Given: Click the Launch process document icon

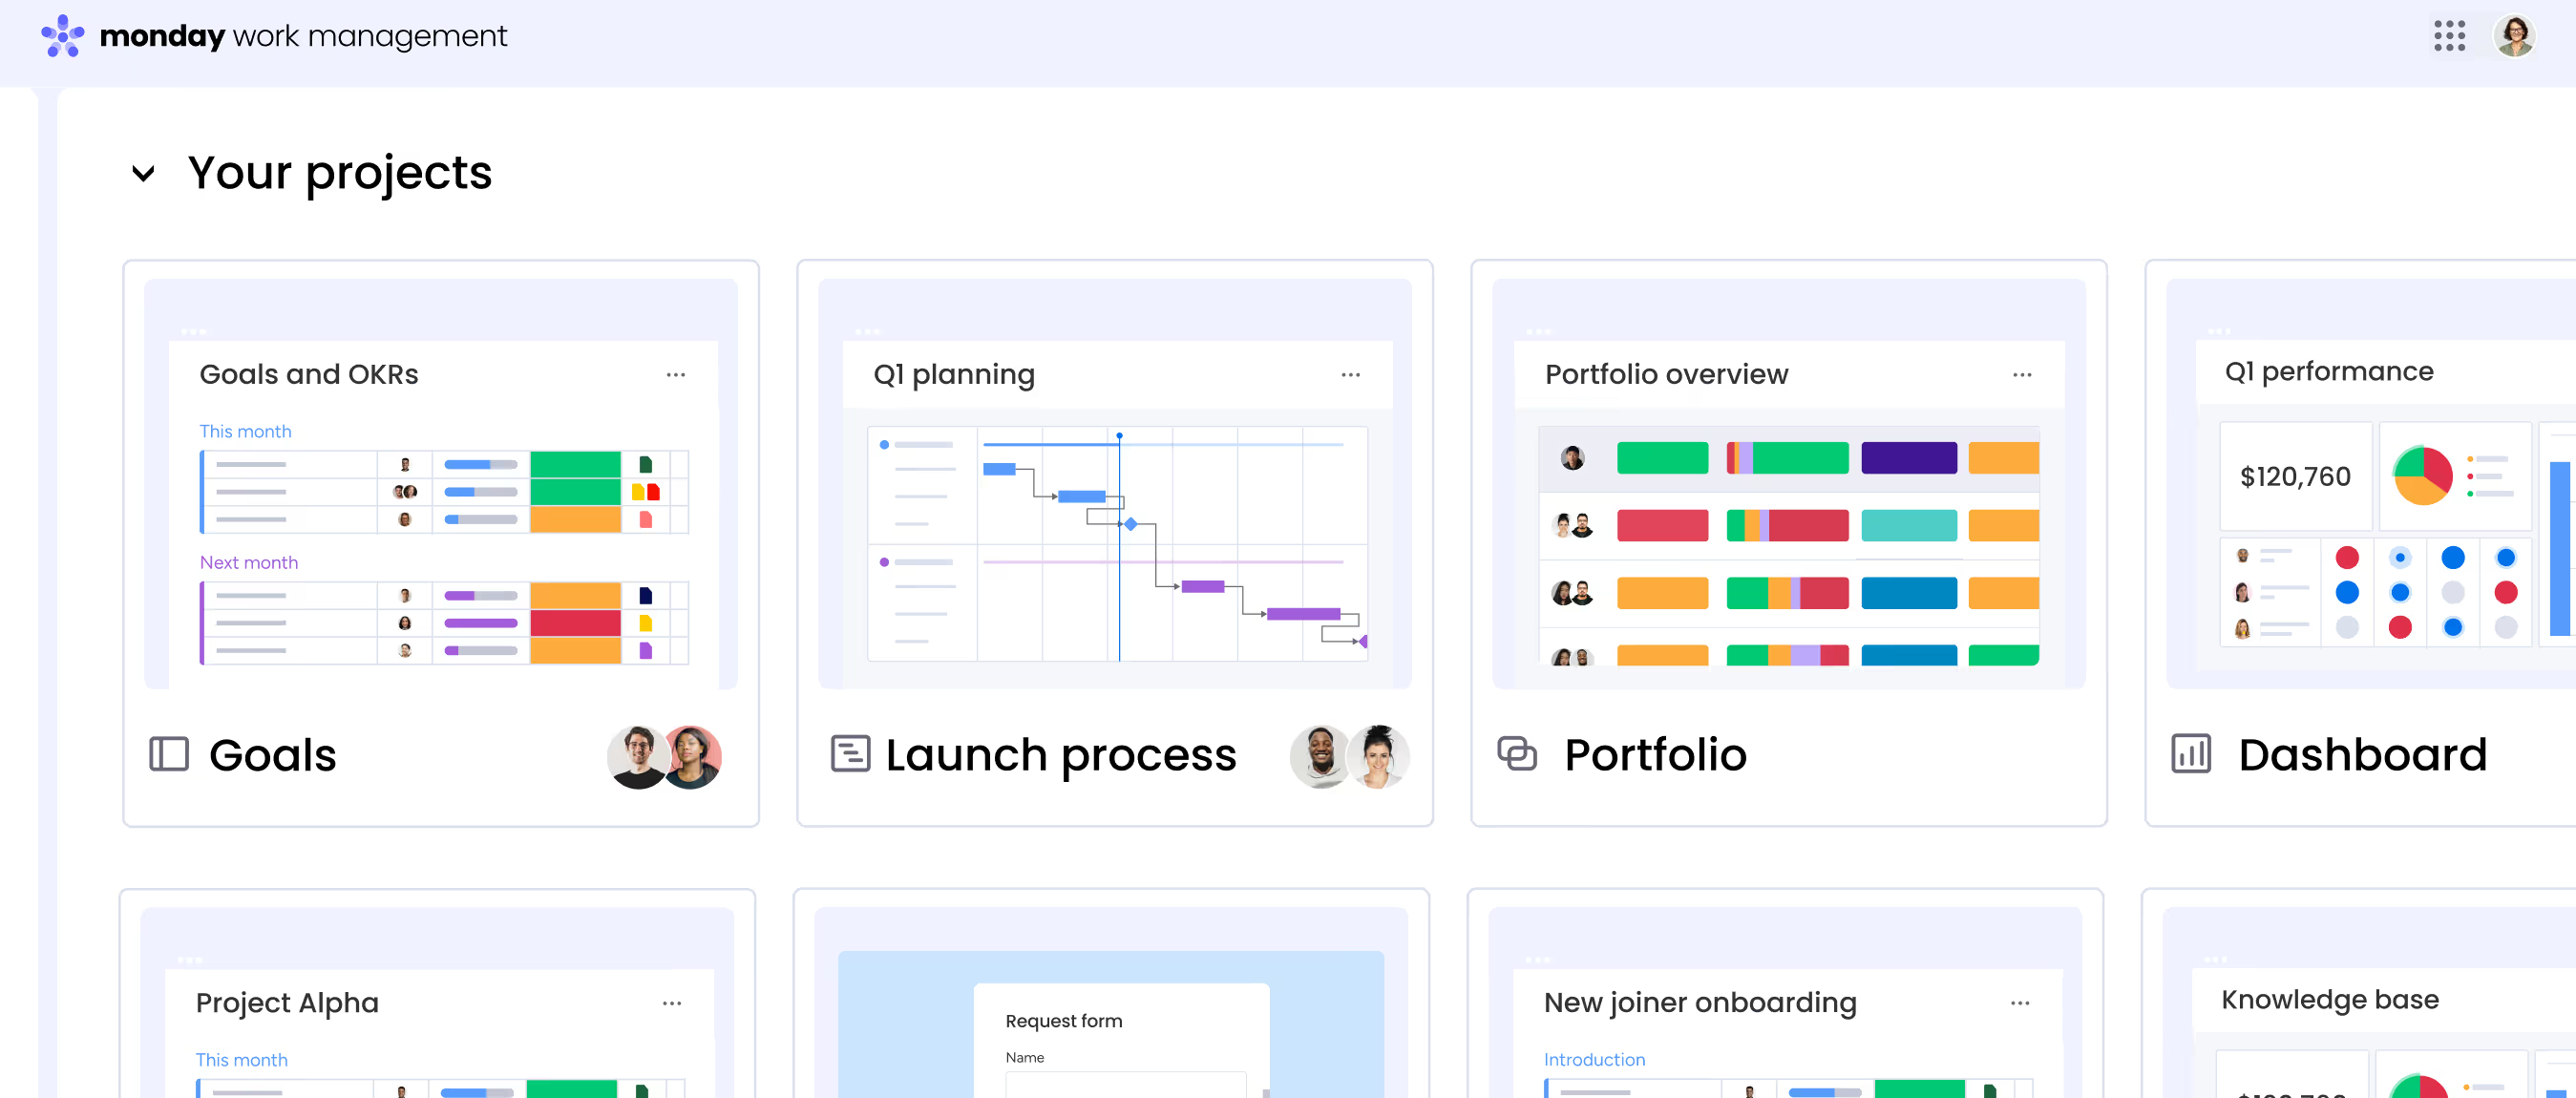Looking at the screenshot, I should coord(850,755).
